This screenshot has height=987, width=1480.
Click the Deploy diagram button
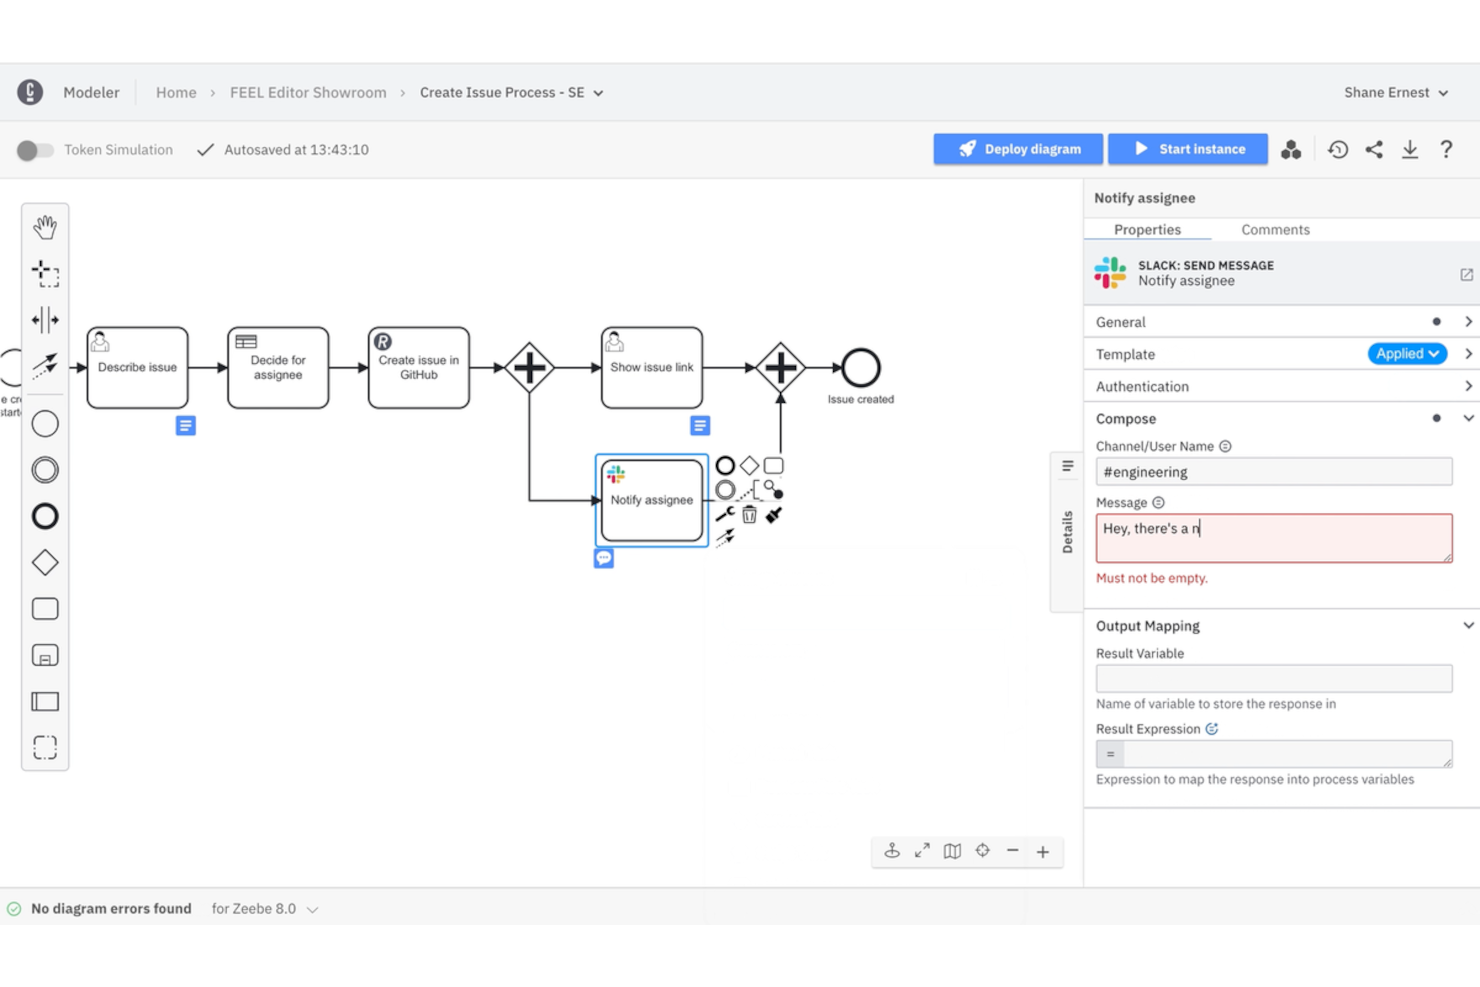point(1018,149)
